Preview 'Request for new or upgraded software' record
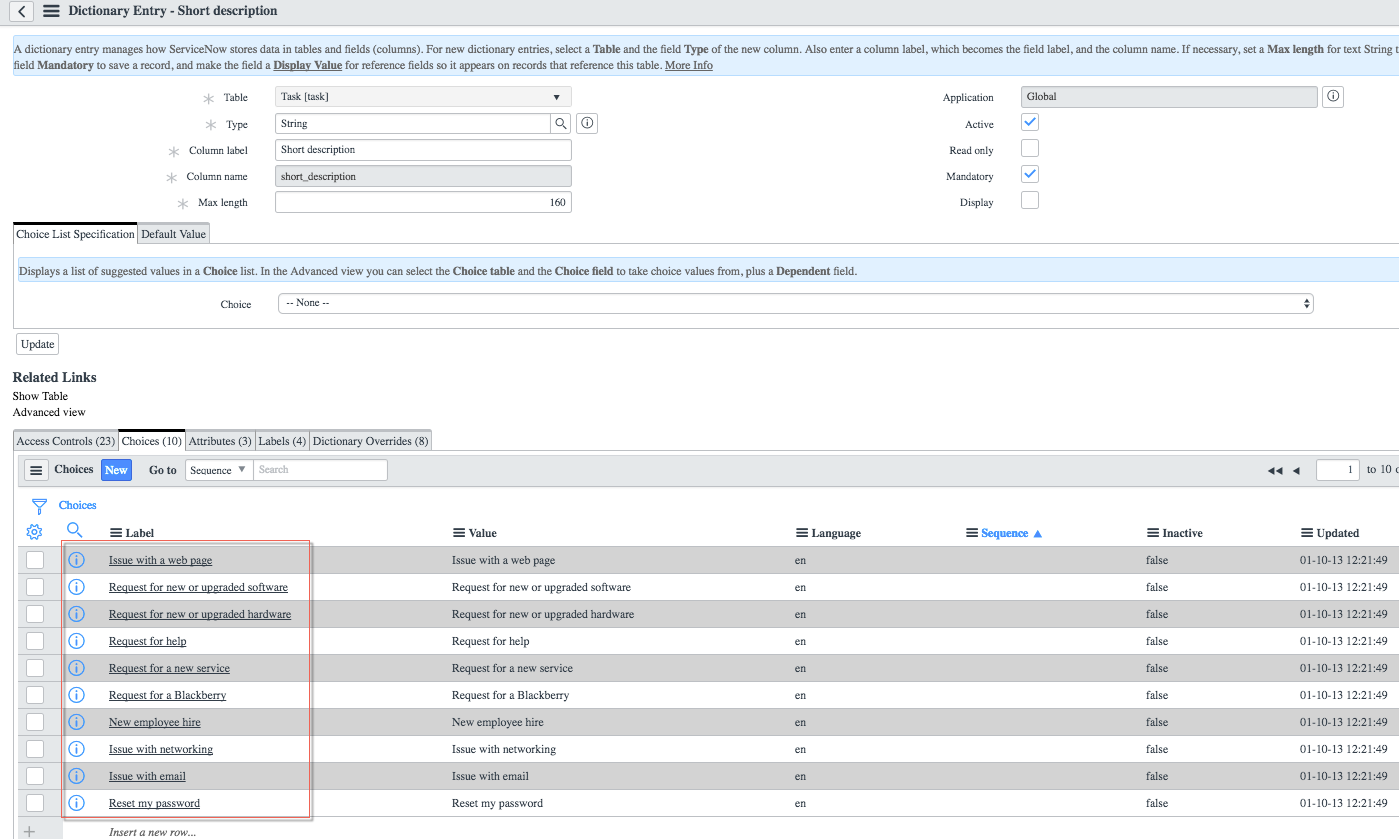The width and height of the screenshot is (1399, 839). 76,587
